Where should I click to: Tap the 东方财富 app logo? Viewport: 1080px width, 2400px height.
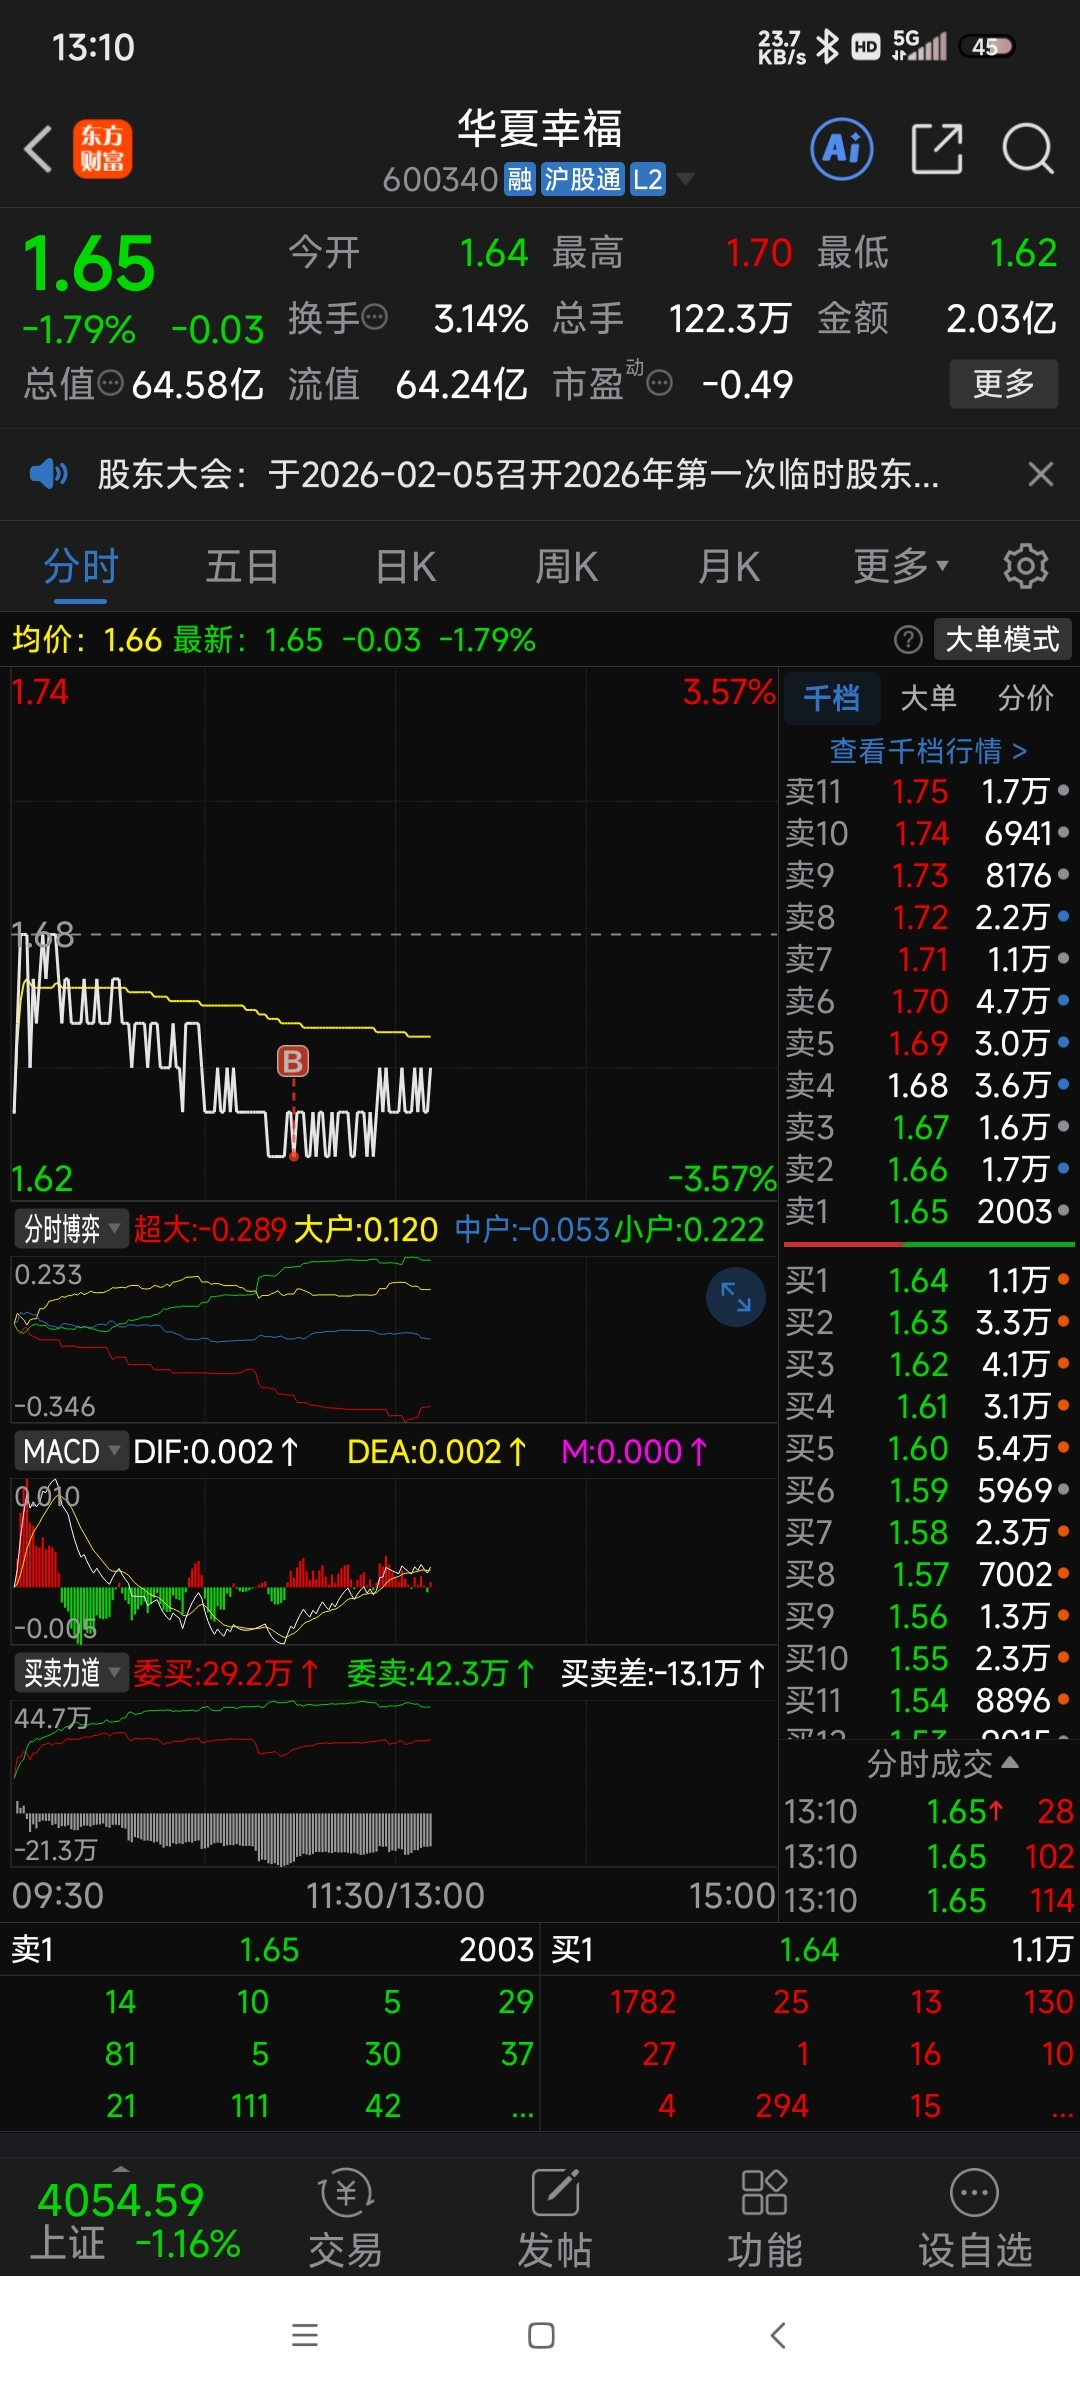pos(102,149)
